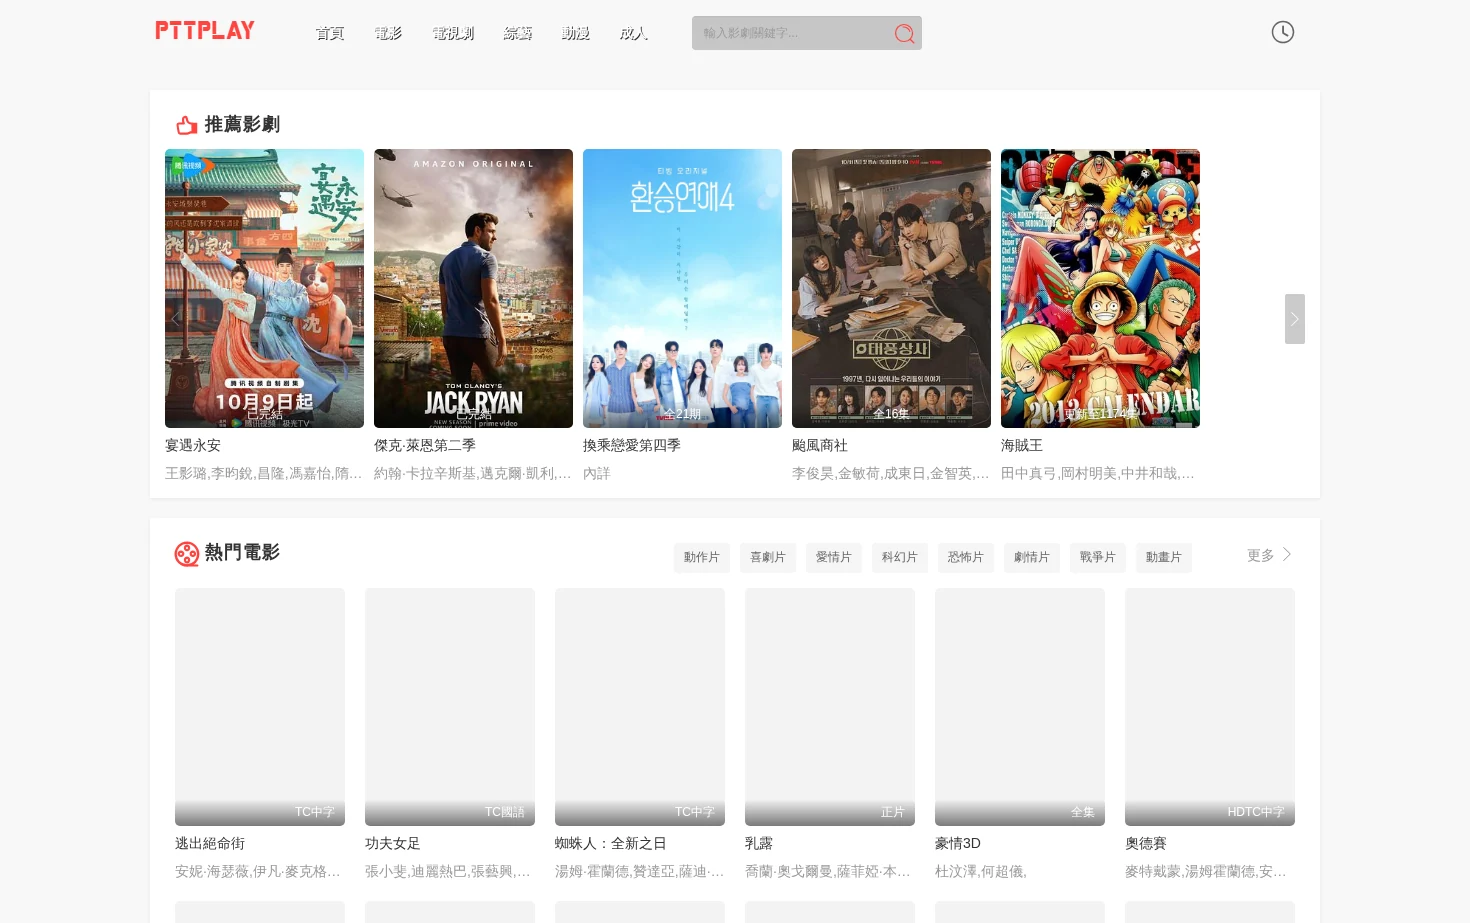Click the thumbs-up icon beside 推薦影劇
This screenshot has width=1470, height=923.
pos(186,125)
